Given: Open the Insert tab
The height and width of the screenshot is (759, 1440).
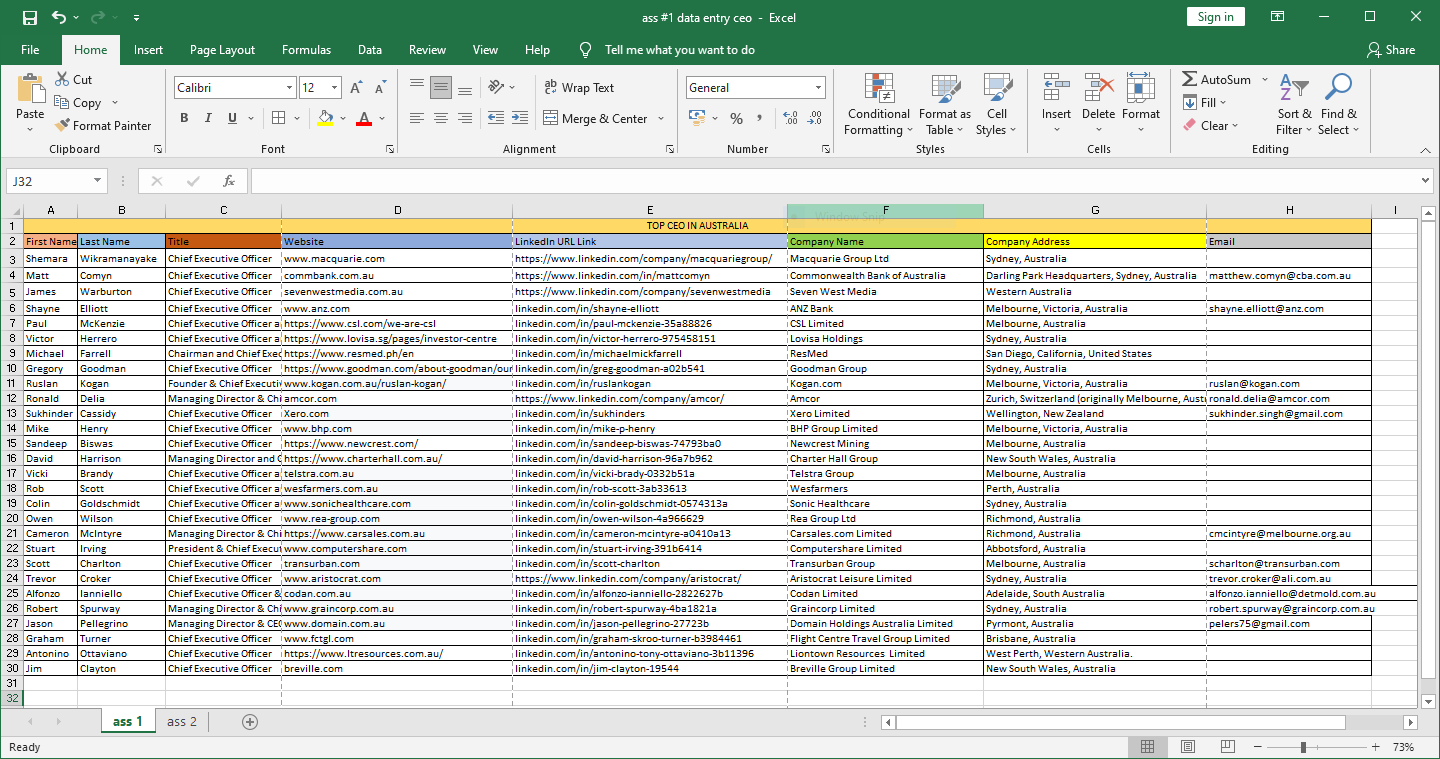Looking at the screenshot, I should (148, 50).
